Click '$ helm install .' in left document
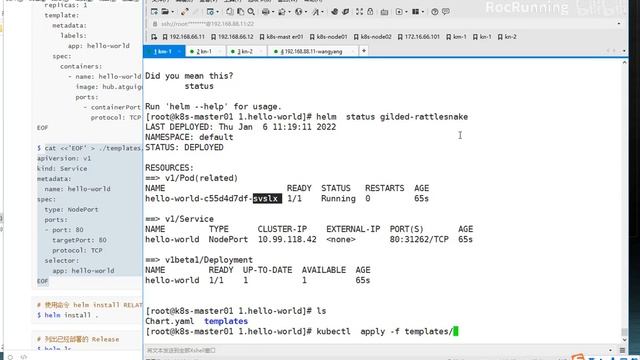640x360 pixels. (67, 315)
